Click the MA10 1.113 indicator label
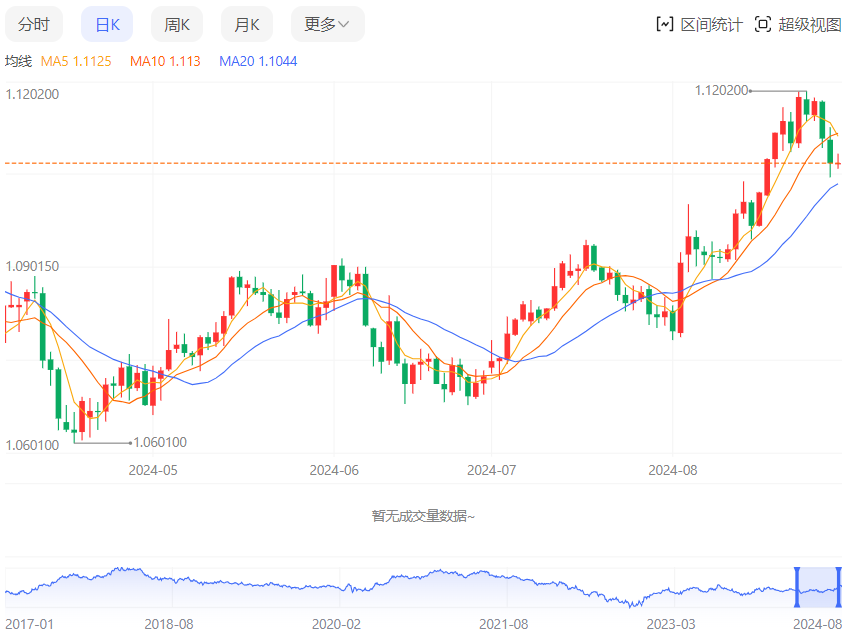This screenshot has height=633, width=854. (165, 61)
